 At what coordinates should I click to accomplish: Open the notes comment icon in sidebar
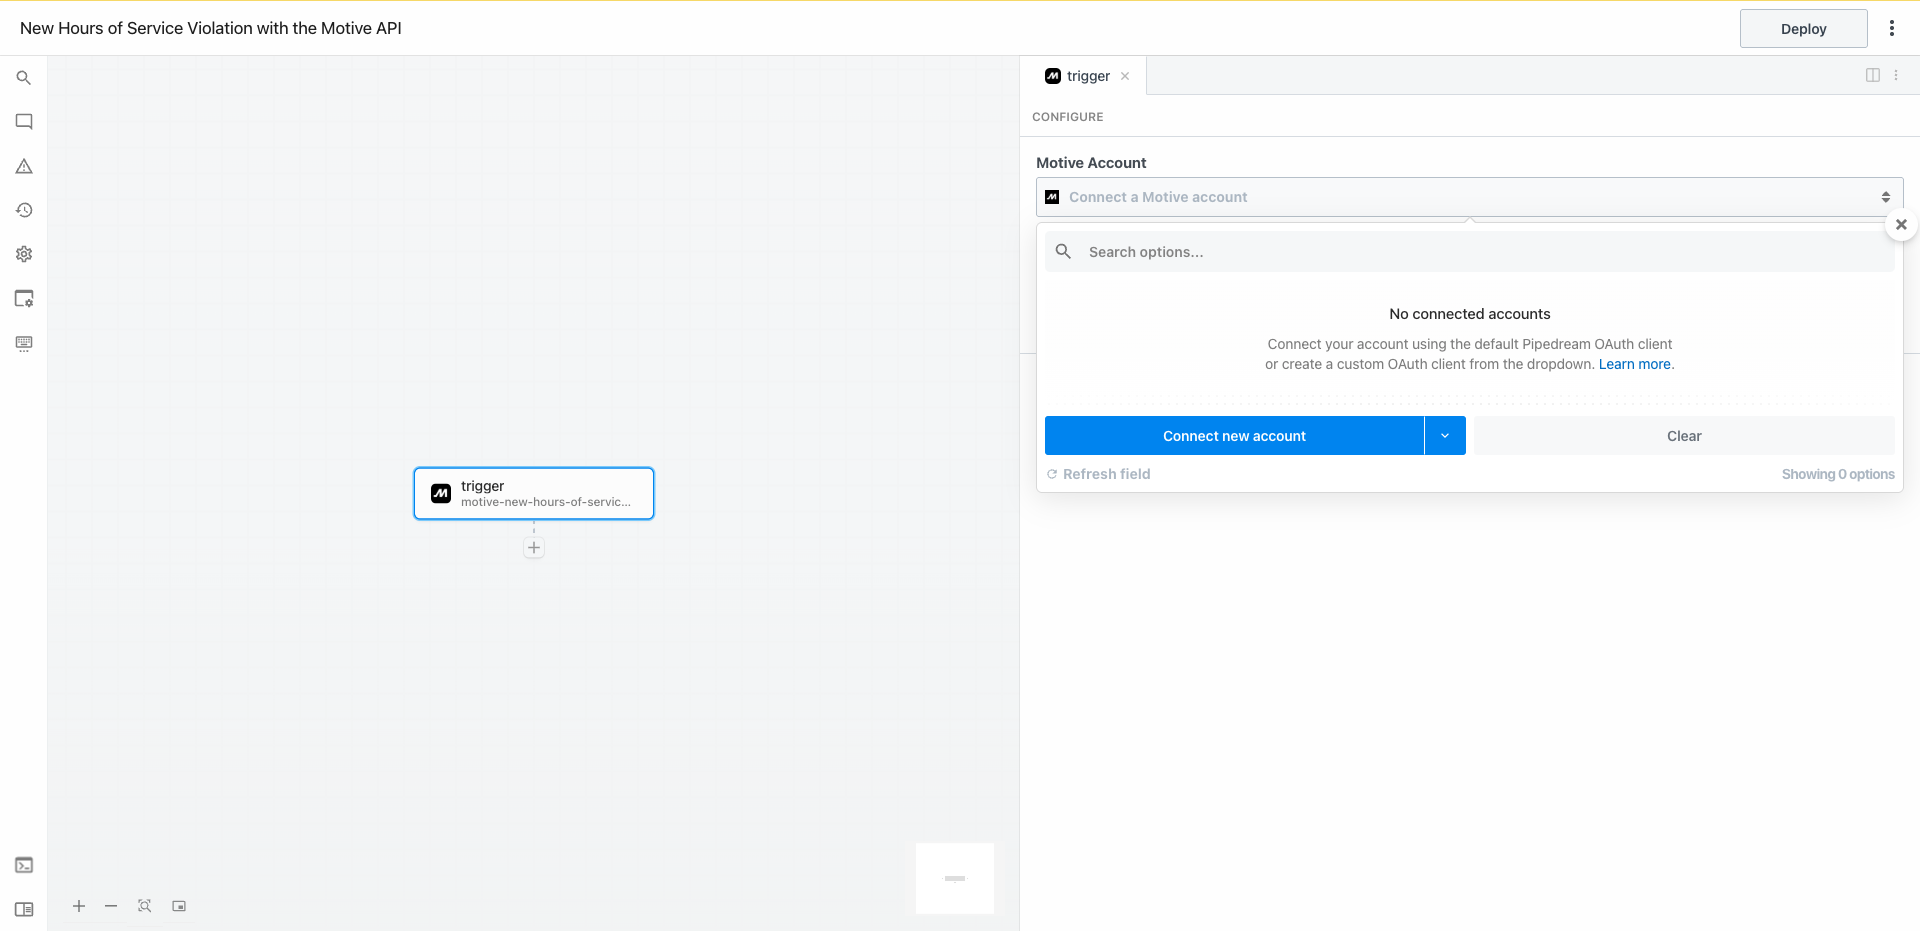[x=24, y=122]
